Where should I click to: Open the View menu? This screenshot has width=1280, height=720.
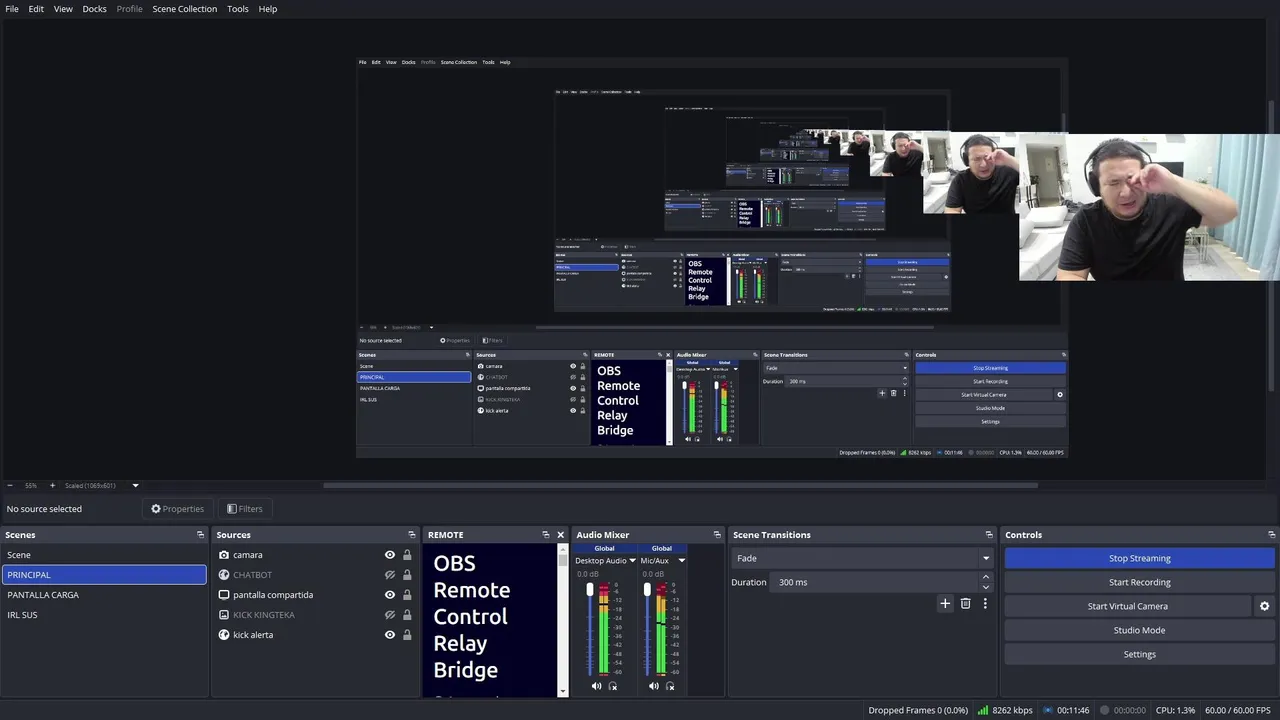[63, 9]
